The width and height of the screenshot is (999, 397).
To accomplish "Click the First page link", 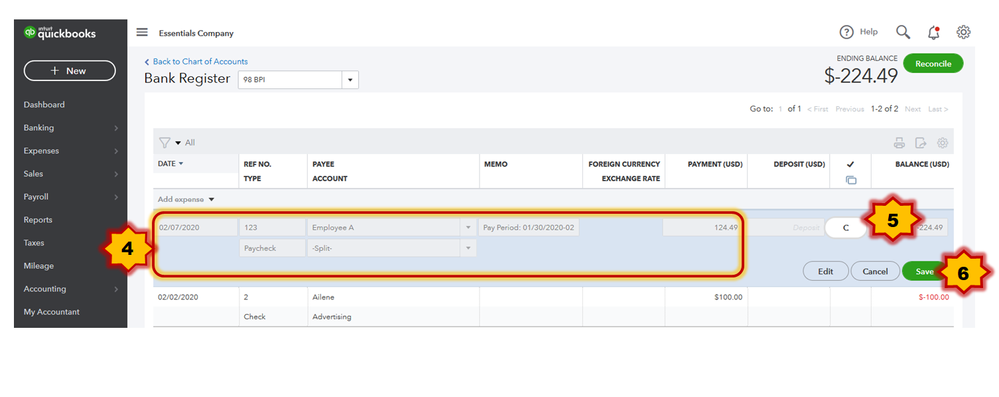I will (817, 109).
